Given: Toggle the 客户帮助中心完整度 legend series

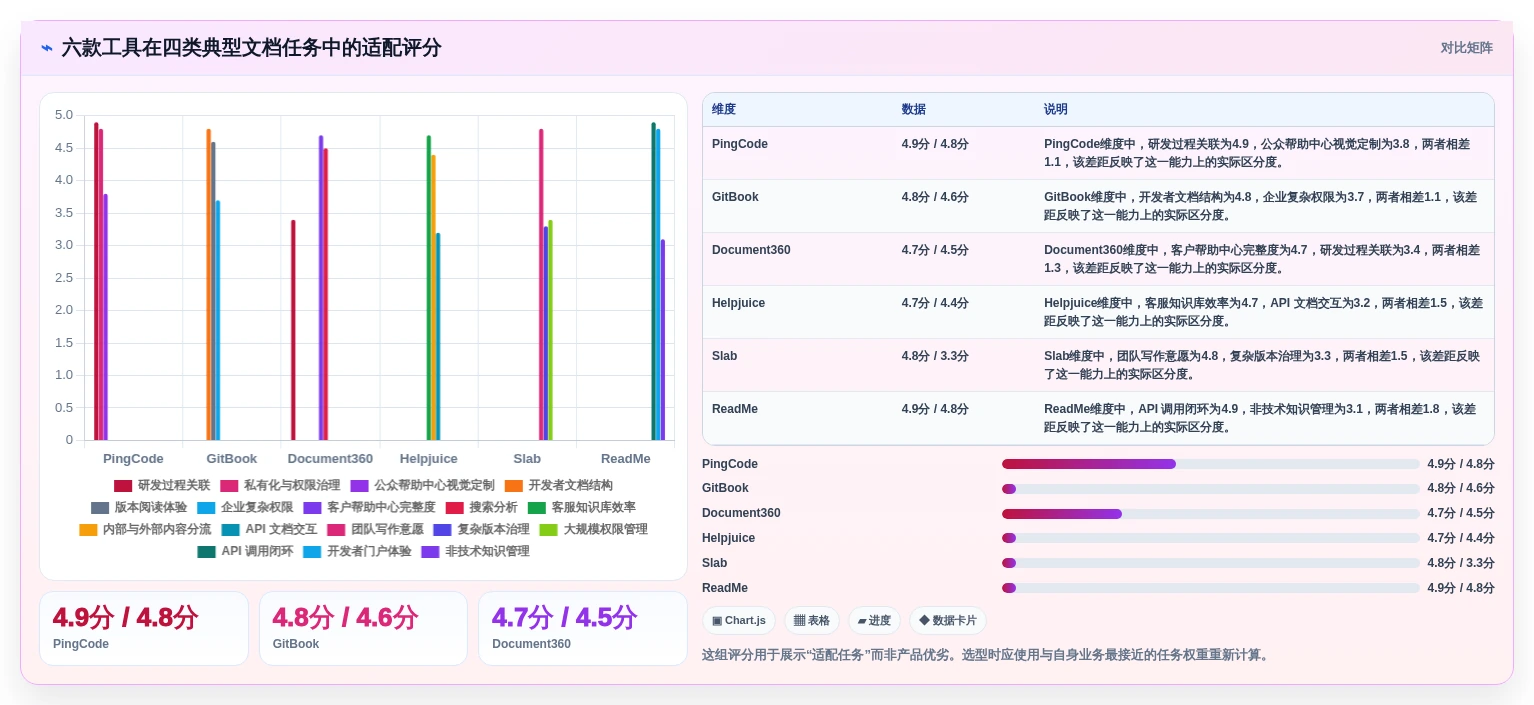Looking at the screenshot, I should [369, 507].
